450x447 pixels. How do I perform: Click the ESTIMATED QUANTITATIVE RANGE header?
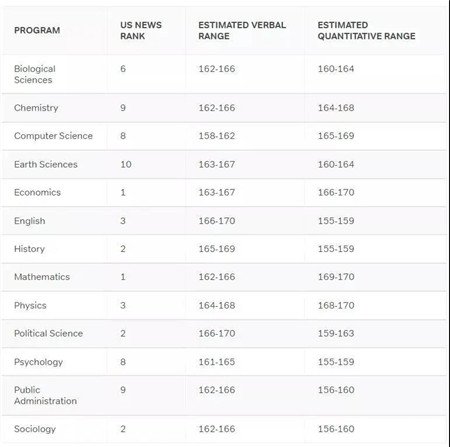[x=366, y=30]
